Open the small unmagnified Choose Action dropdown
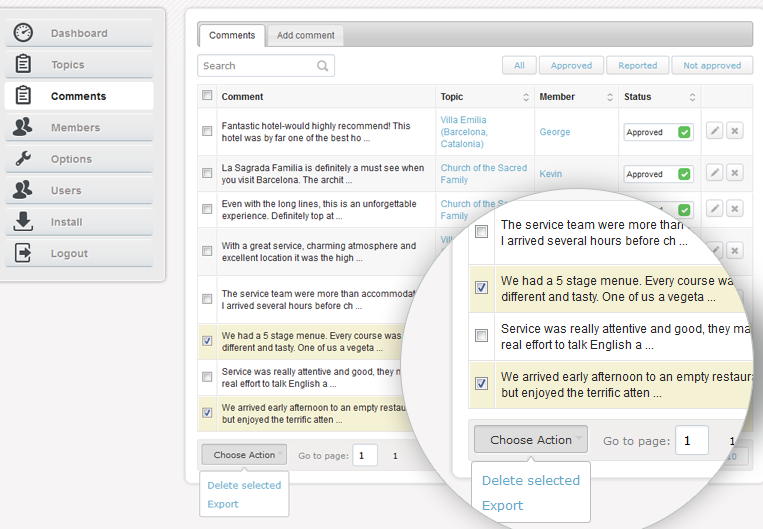Viewport: 763px width, 529px height. pos(244,455)
